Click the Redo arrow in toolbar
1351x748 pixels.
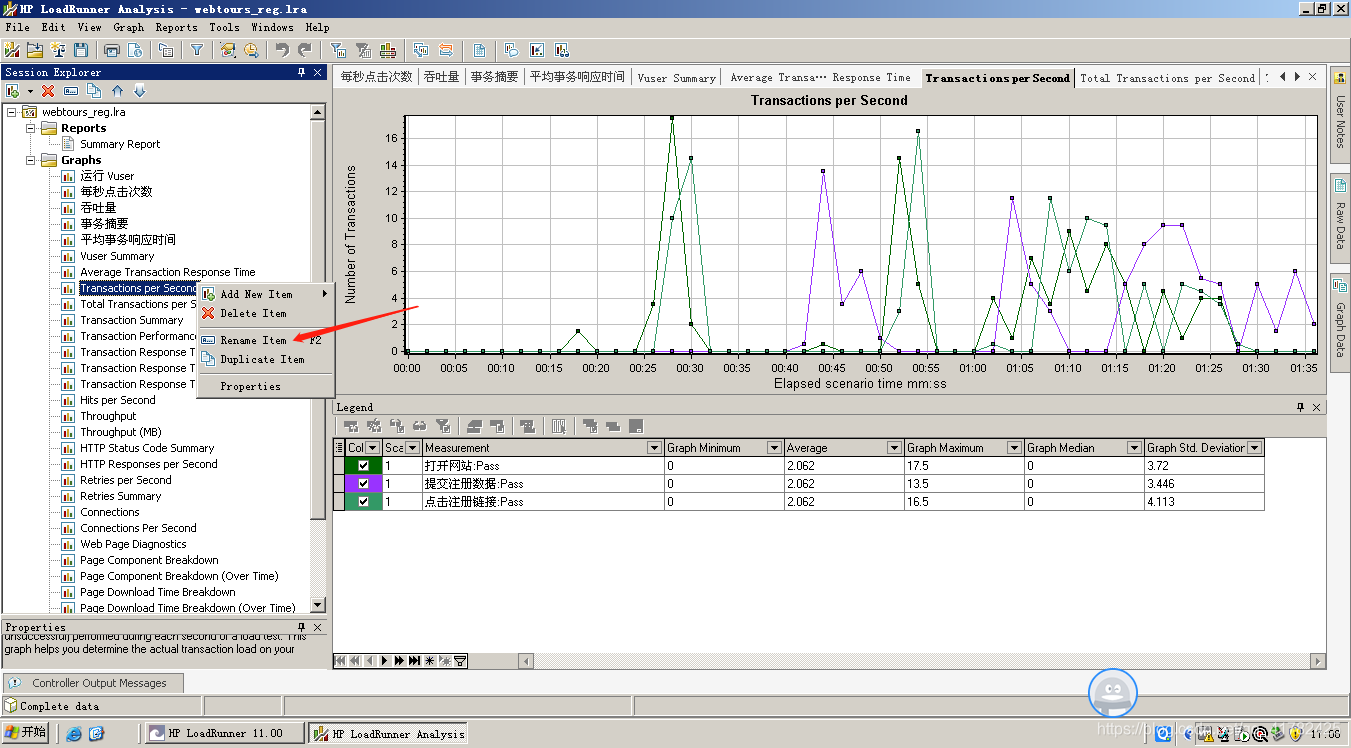point(305,50)
